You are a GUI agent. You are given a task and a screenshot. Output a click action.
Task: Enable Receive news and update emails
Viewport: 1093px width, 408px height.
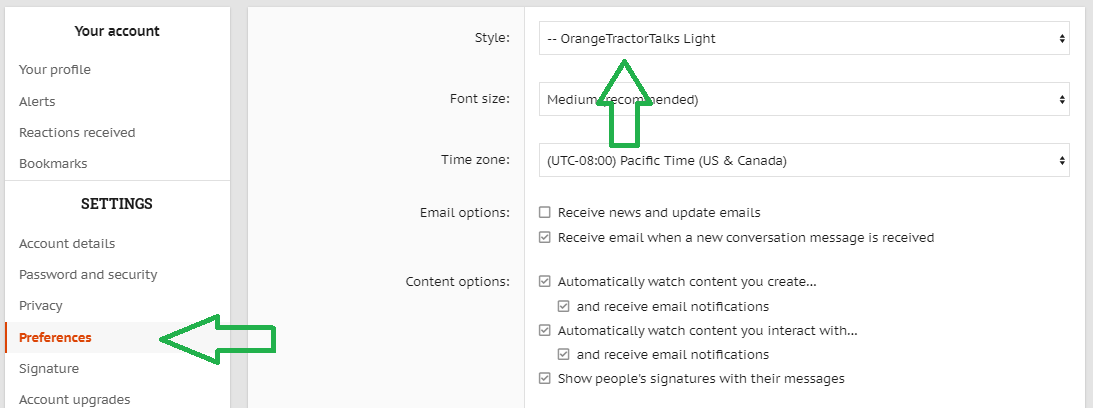click(545, 213)
